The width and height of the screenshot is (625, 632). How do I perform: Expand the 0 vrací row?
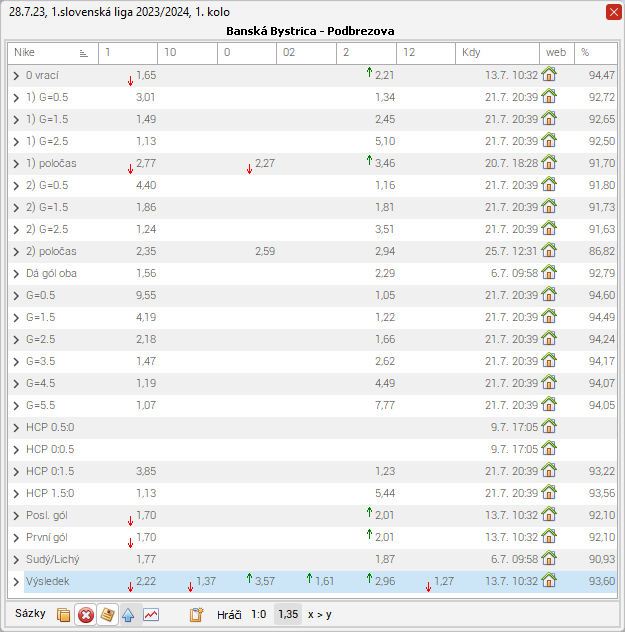point(16,76)
